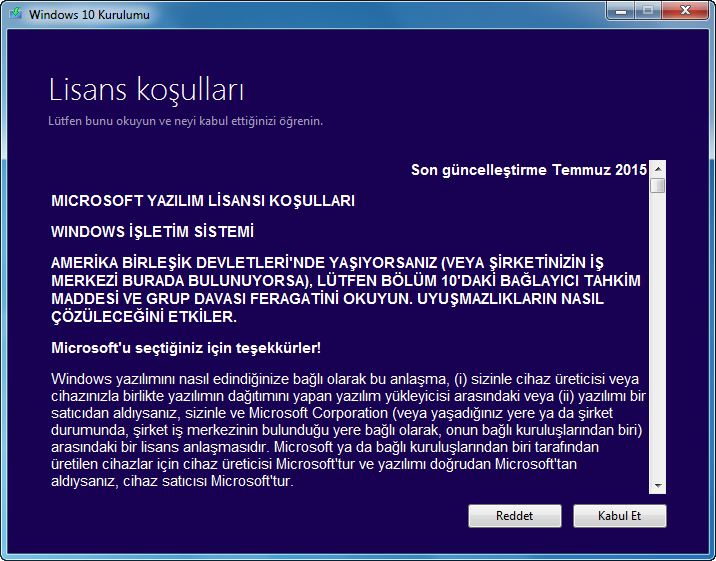Click the scrollbar up arrow

point(658,169)
